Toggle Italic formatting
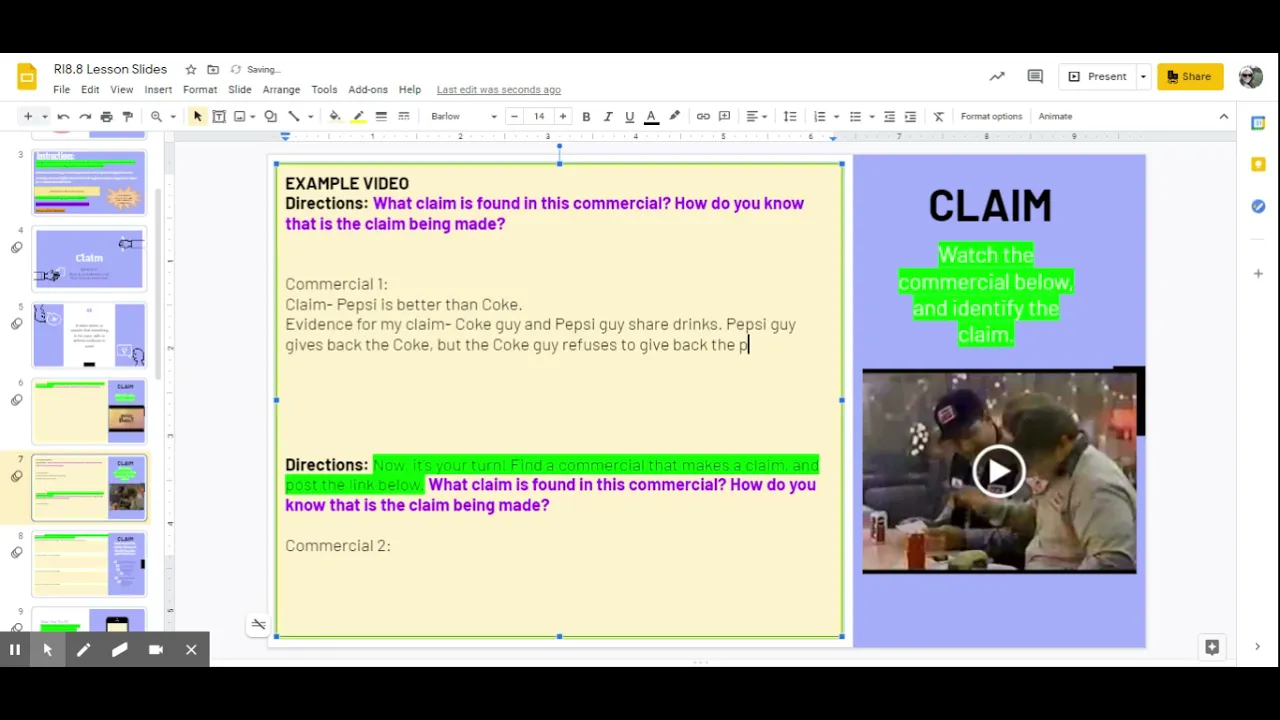The image size is (1280, 720). click(x=607, y=117)
